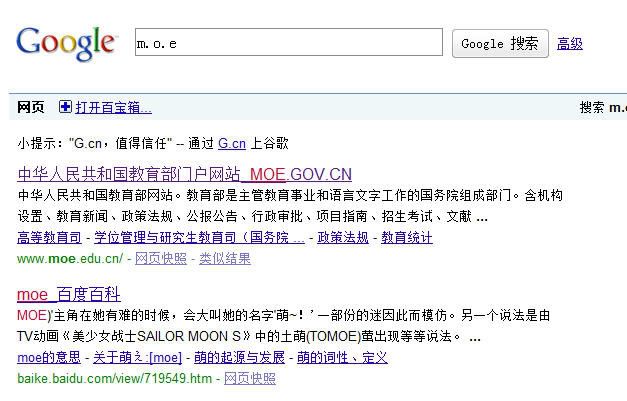This screenshot has width=627, height=401.
Task: Open the 打开百宝箱... link
Action: (114, 107)
